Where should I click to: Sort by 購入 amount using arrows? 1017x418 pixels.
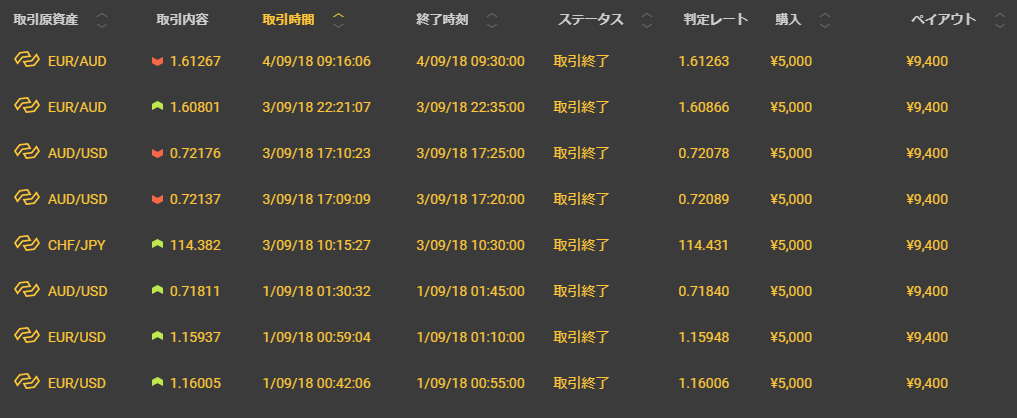[x=824, y=20]
